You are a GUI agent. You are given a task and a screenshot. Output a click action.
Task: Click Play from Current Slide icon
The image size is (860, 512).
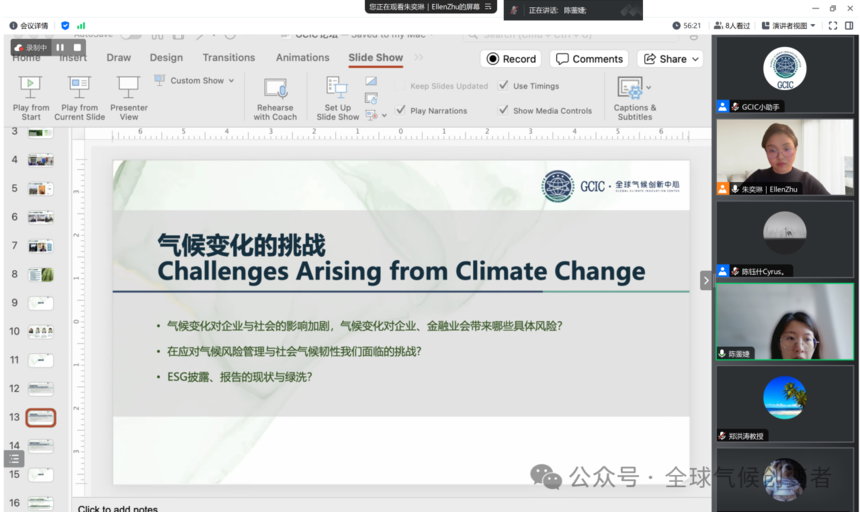point(79,88)
